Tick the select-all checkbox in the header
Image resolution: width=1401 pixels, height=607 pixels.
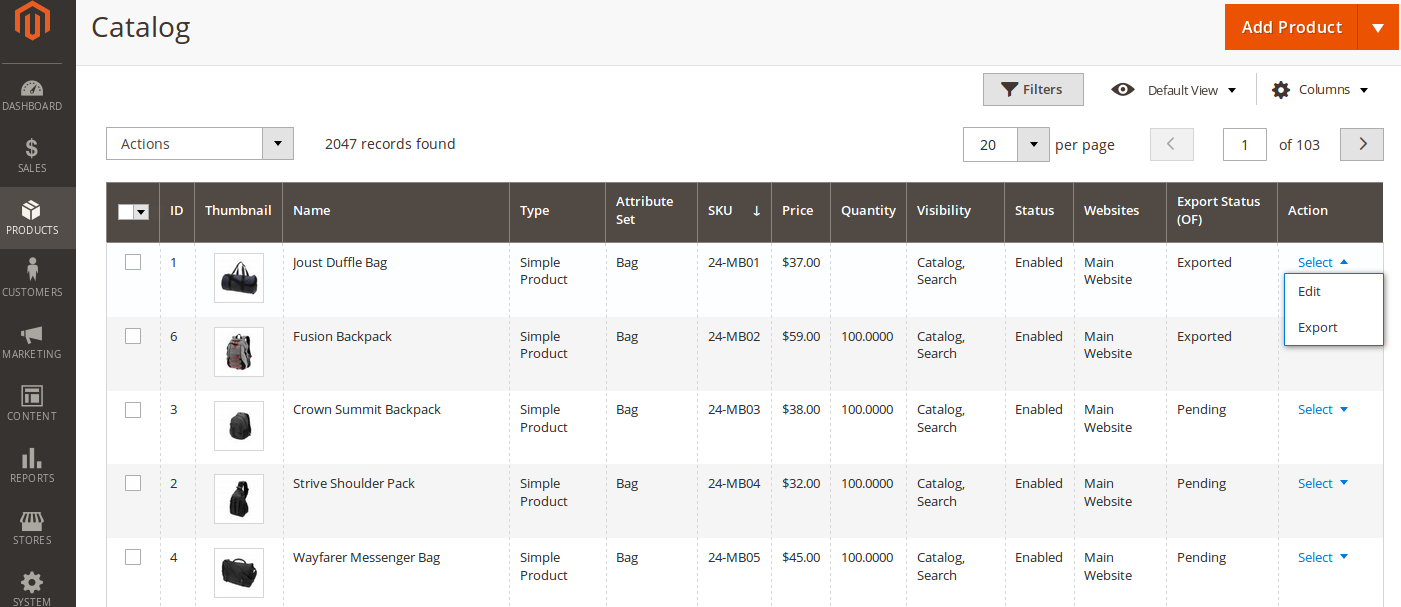(x=127, y=211)
